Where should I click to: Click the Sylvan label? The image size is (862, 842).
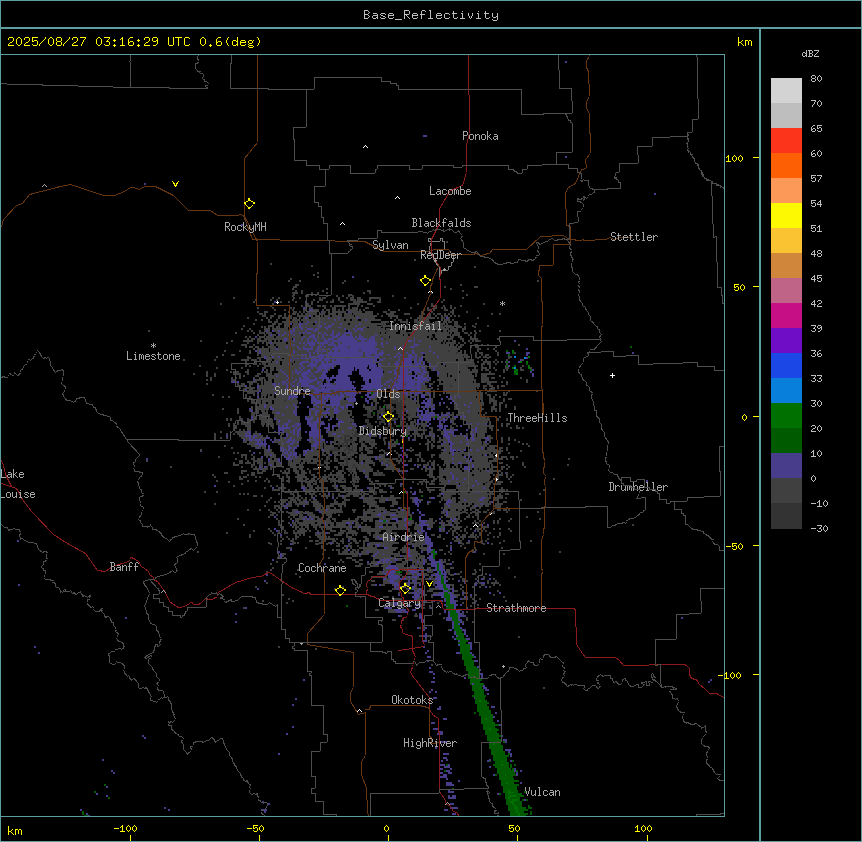(x=390, y=245)
